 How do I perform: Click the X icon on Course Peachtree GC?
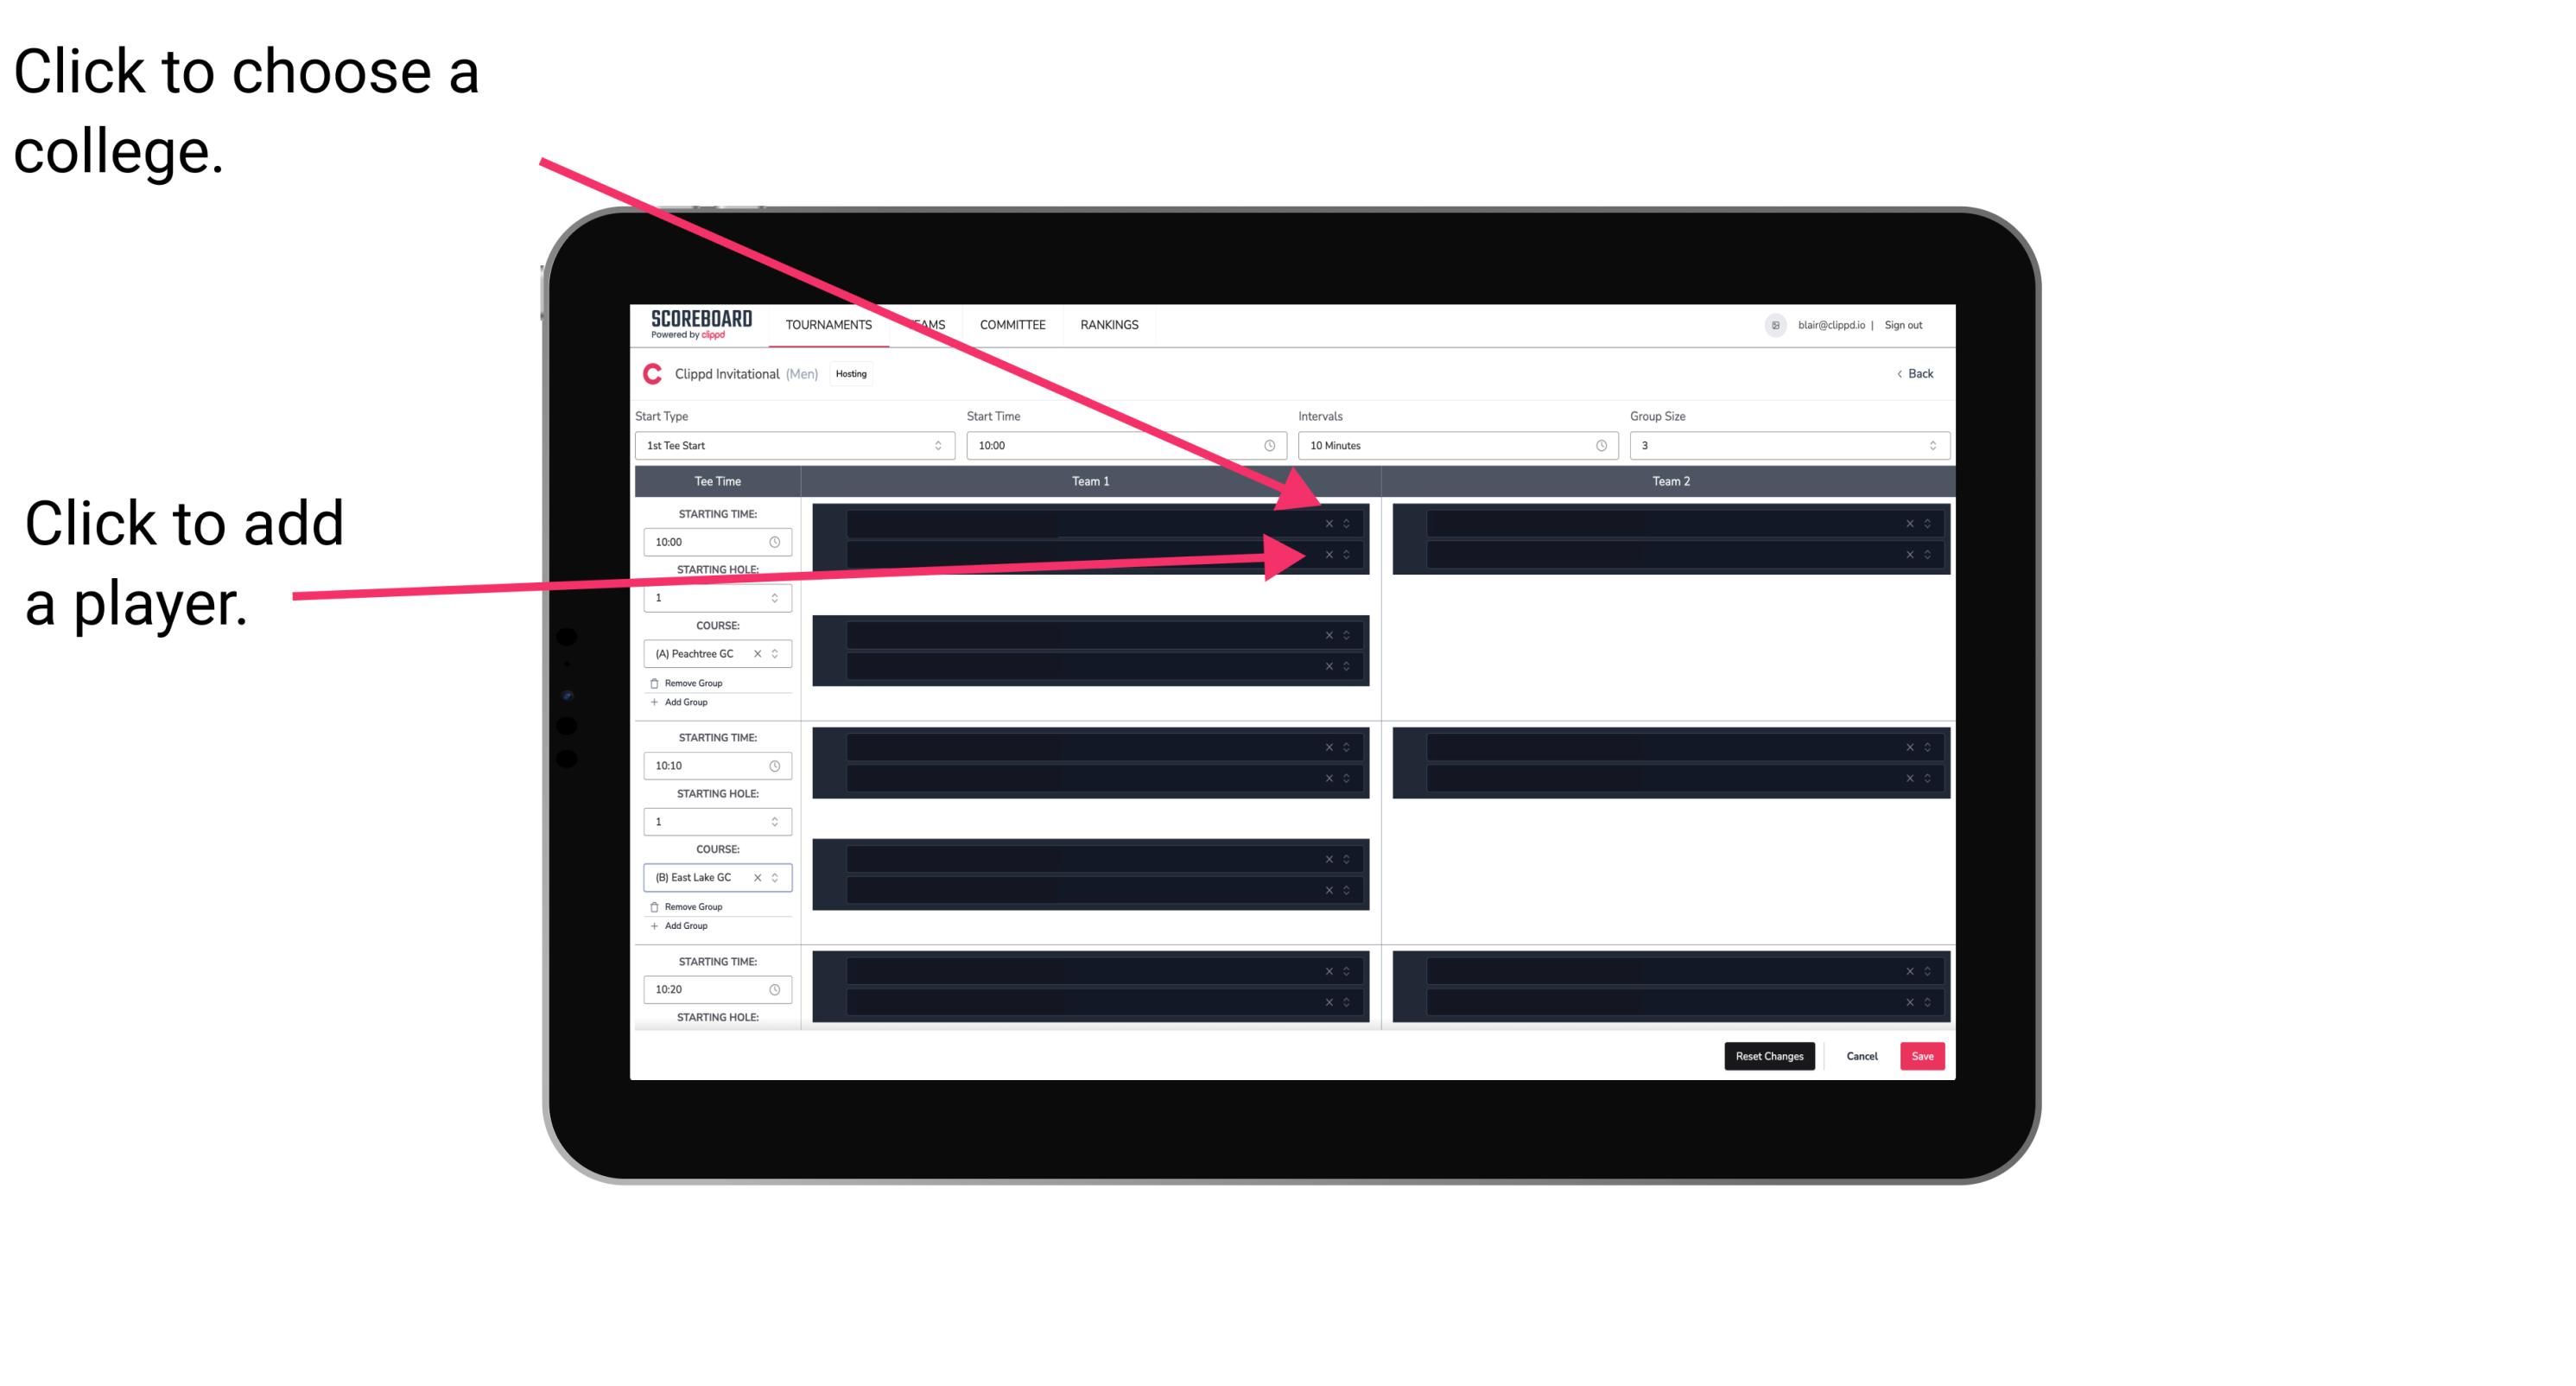tap(756, 652)
